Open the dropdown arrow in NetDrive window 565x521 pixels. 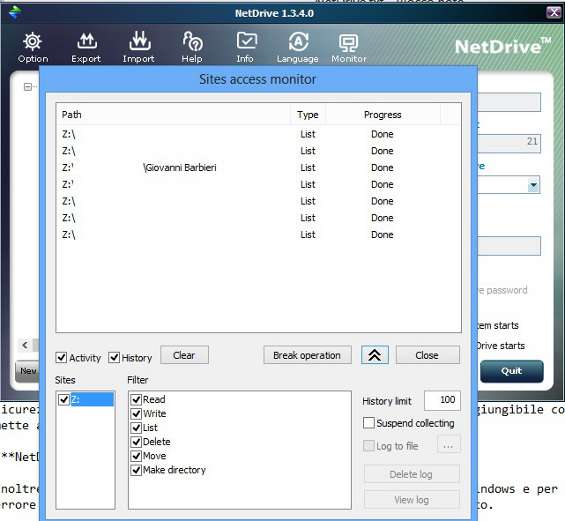click(533, 185)
